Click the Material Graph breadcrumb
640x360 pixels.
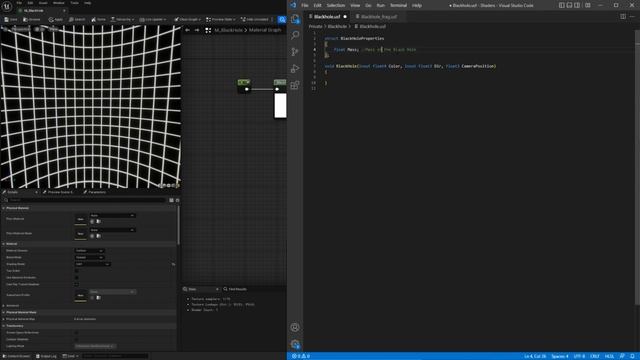click(265, 30)
